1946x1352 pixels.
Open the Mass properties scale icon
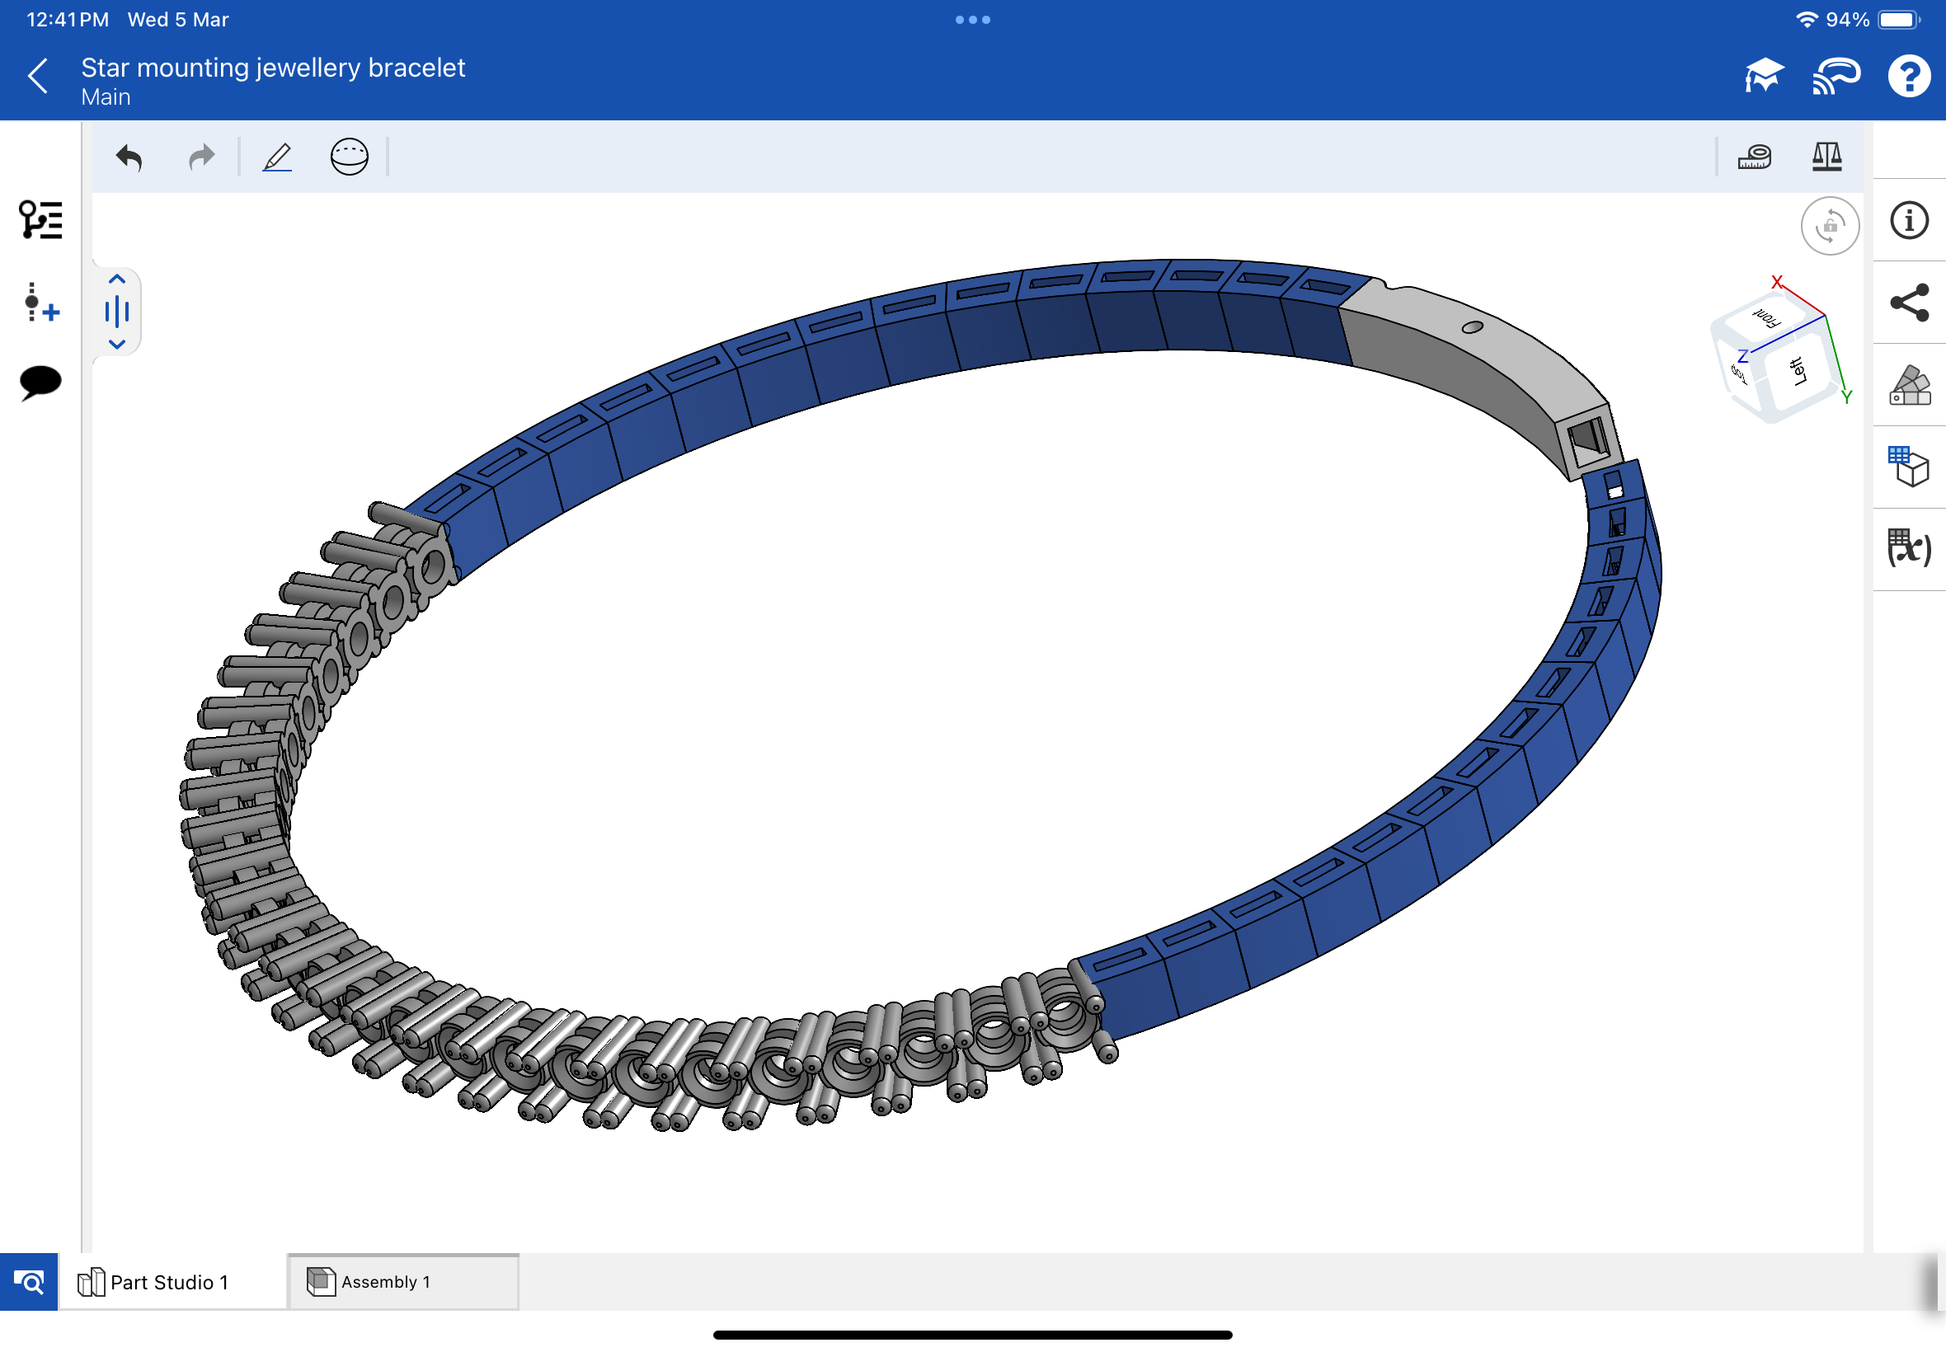click(1826, 157)
